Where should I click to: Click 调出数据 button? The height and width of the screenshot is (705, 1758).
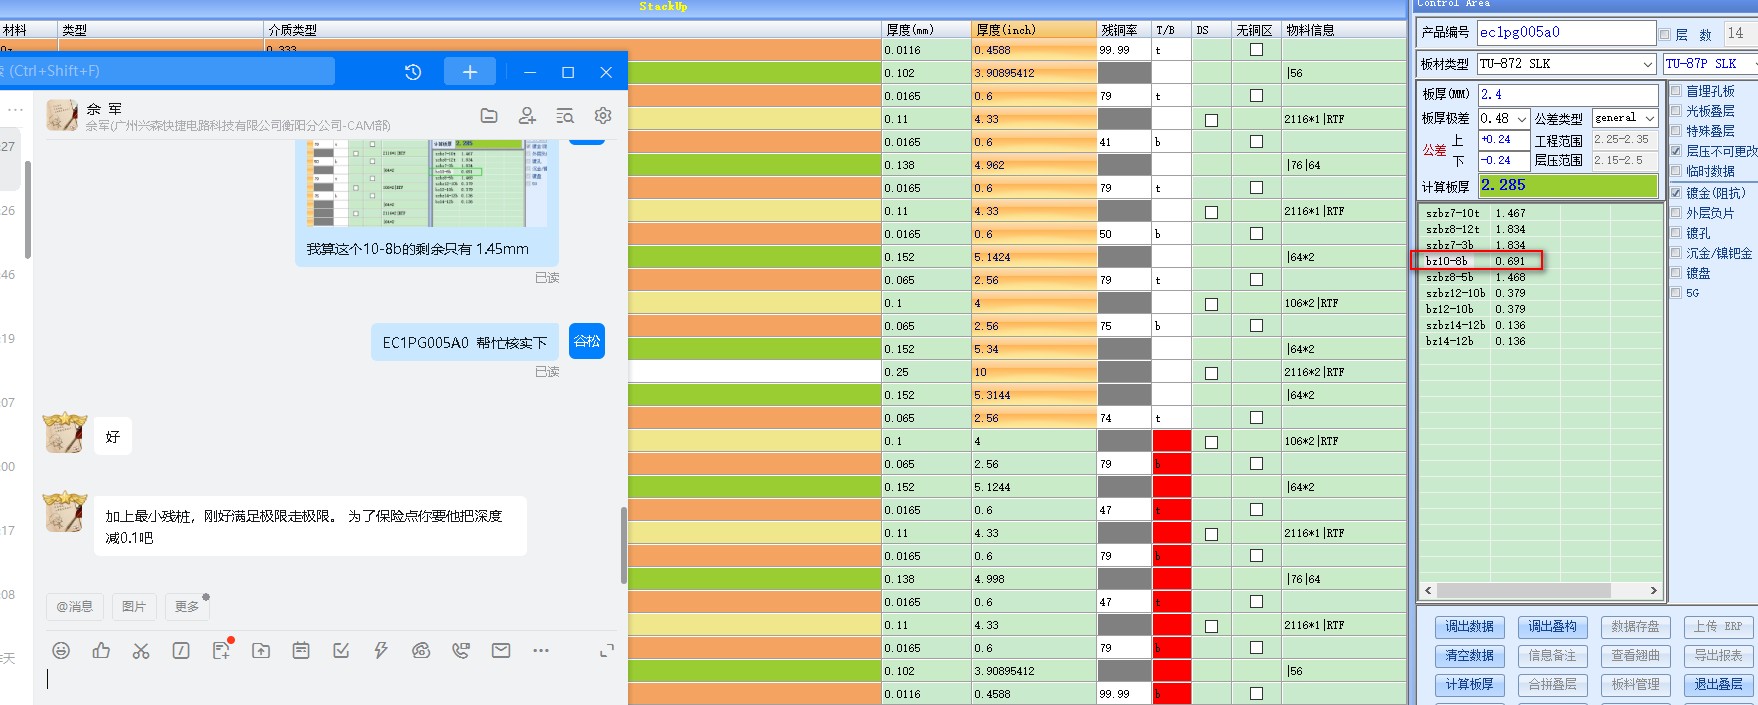[1469, 627]
